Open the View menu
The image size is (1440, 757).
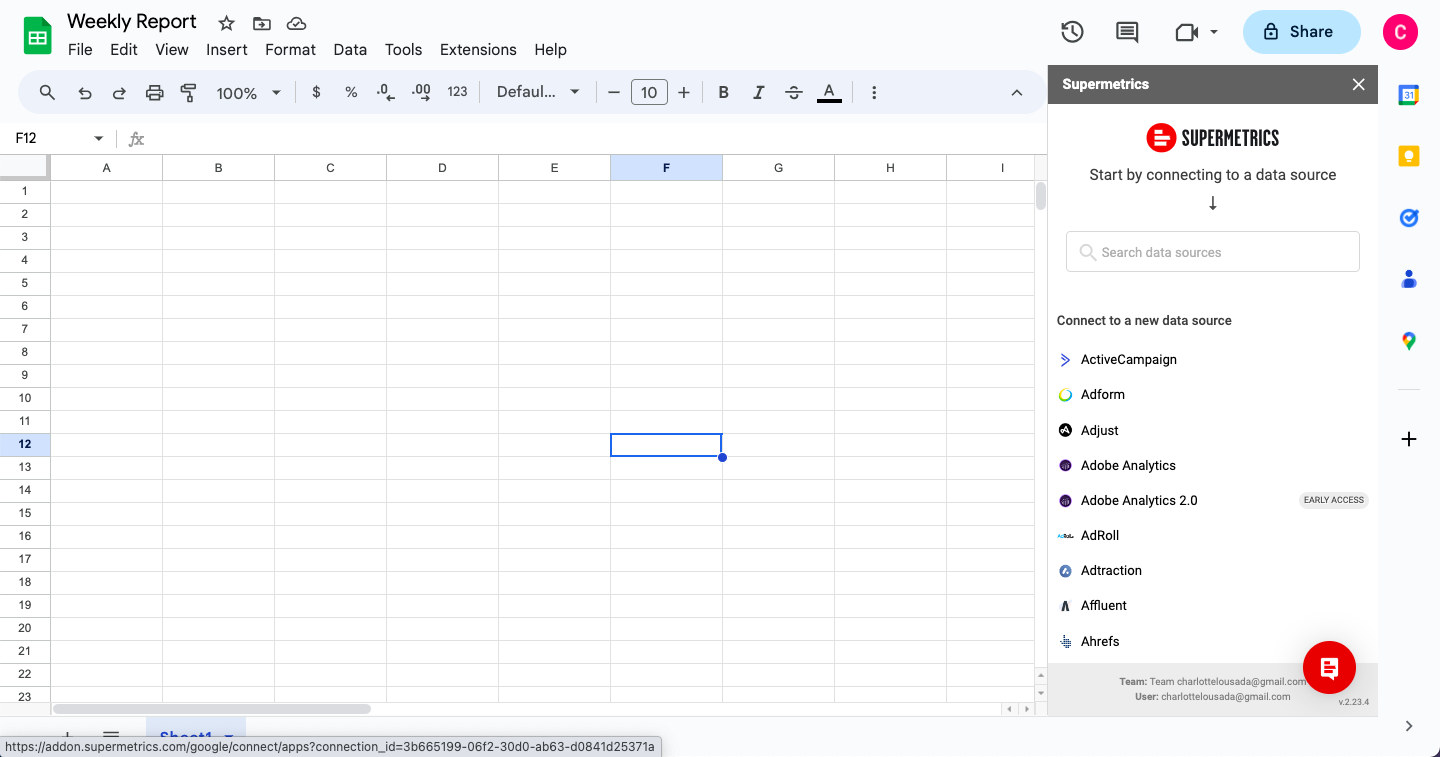[x=172, y=49]
